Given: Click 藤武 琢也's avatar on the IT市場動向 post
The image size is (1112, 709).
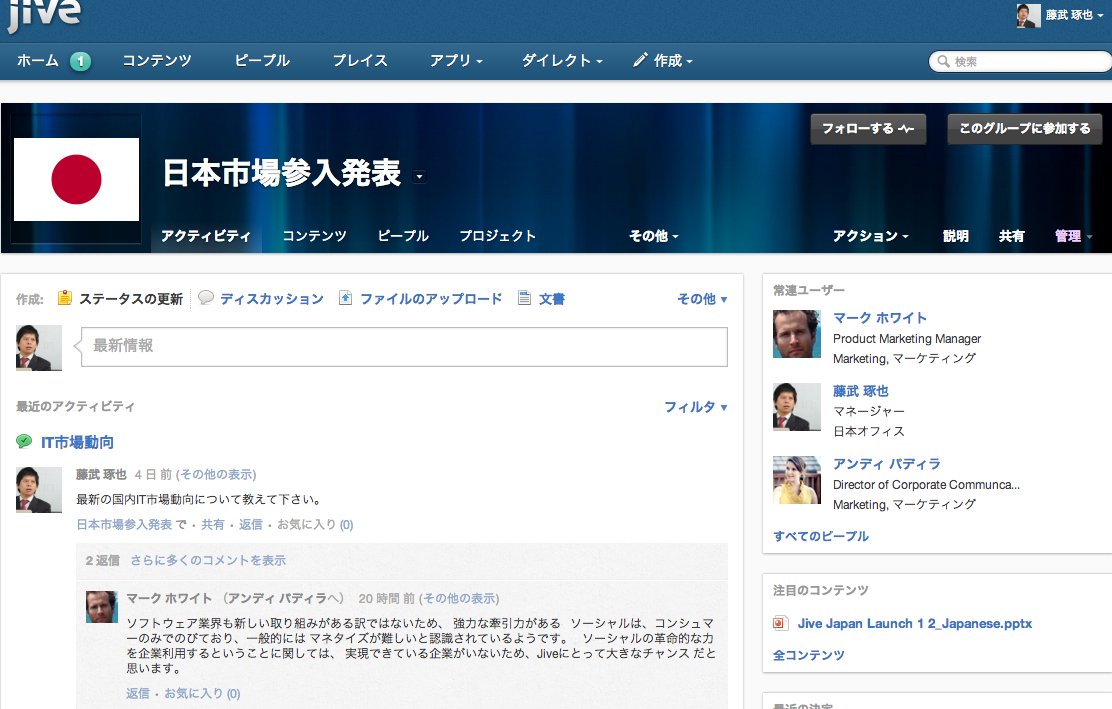Looking at the screenshot, I should click(39, 490).
